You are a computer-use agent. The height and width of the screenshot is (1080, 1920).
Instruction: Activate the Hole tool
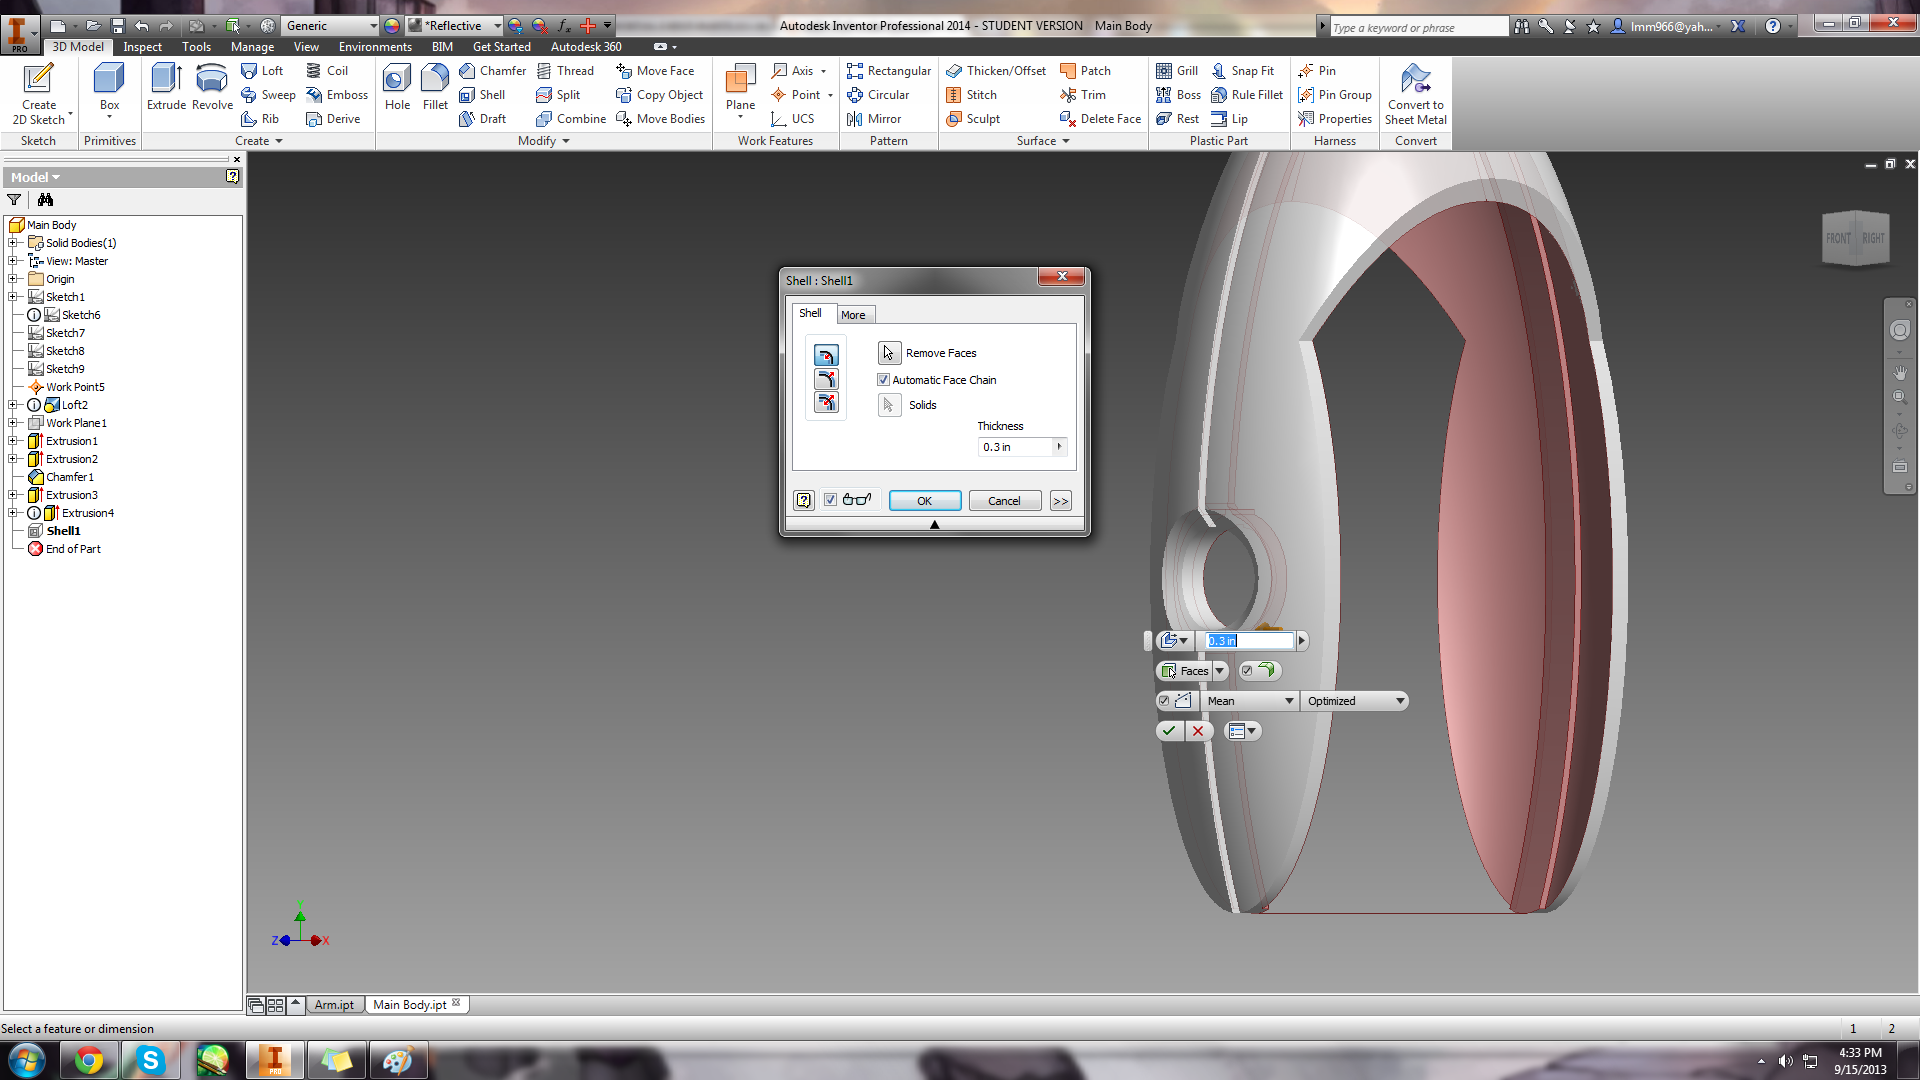point(397,87)
